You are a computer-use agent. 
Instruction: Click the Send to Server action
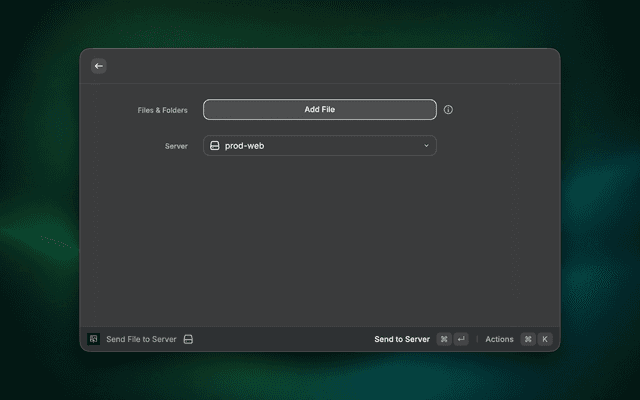(402, 339)
